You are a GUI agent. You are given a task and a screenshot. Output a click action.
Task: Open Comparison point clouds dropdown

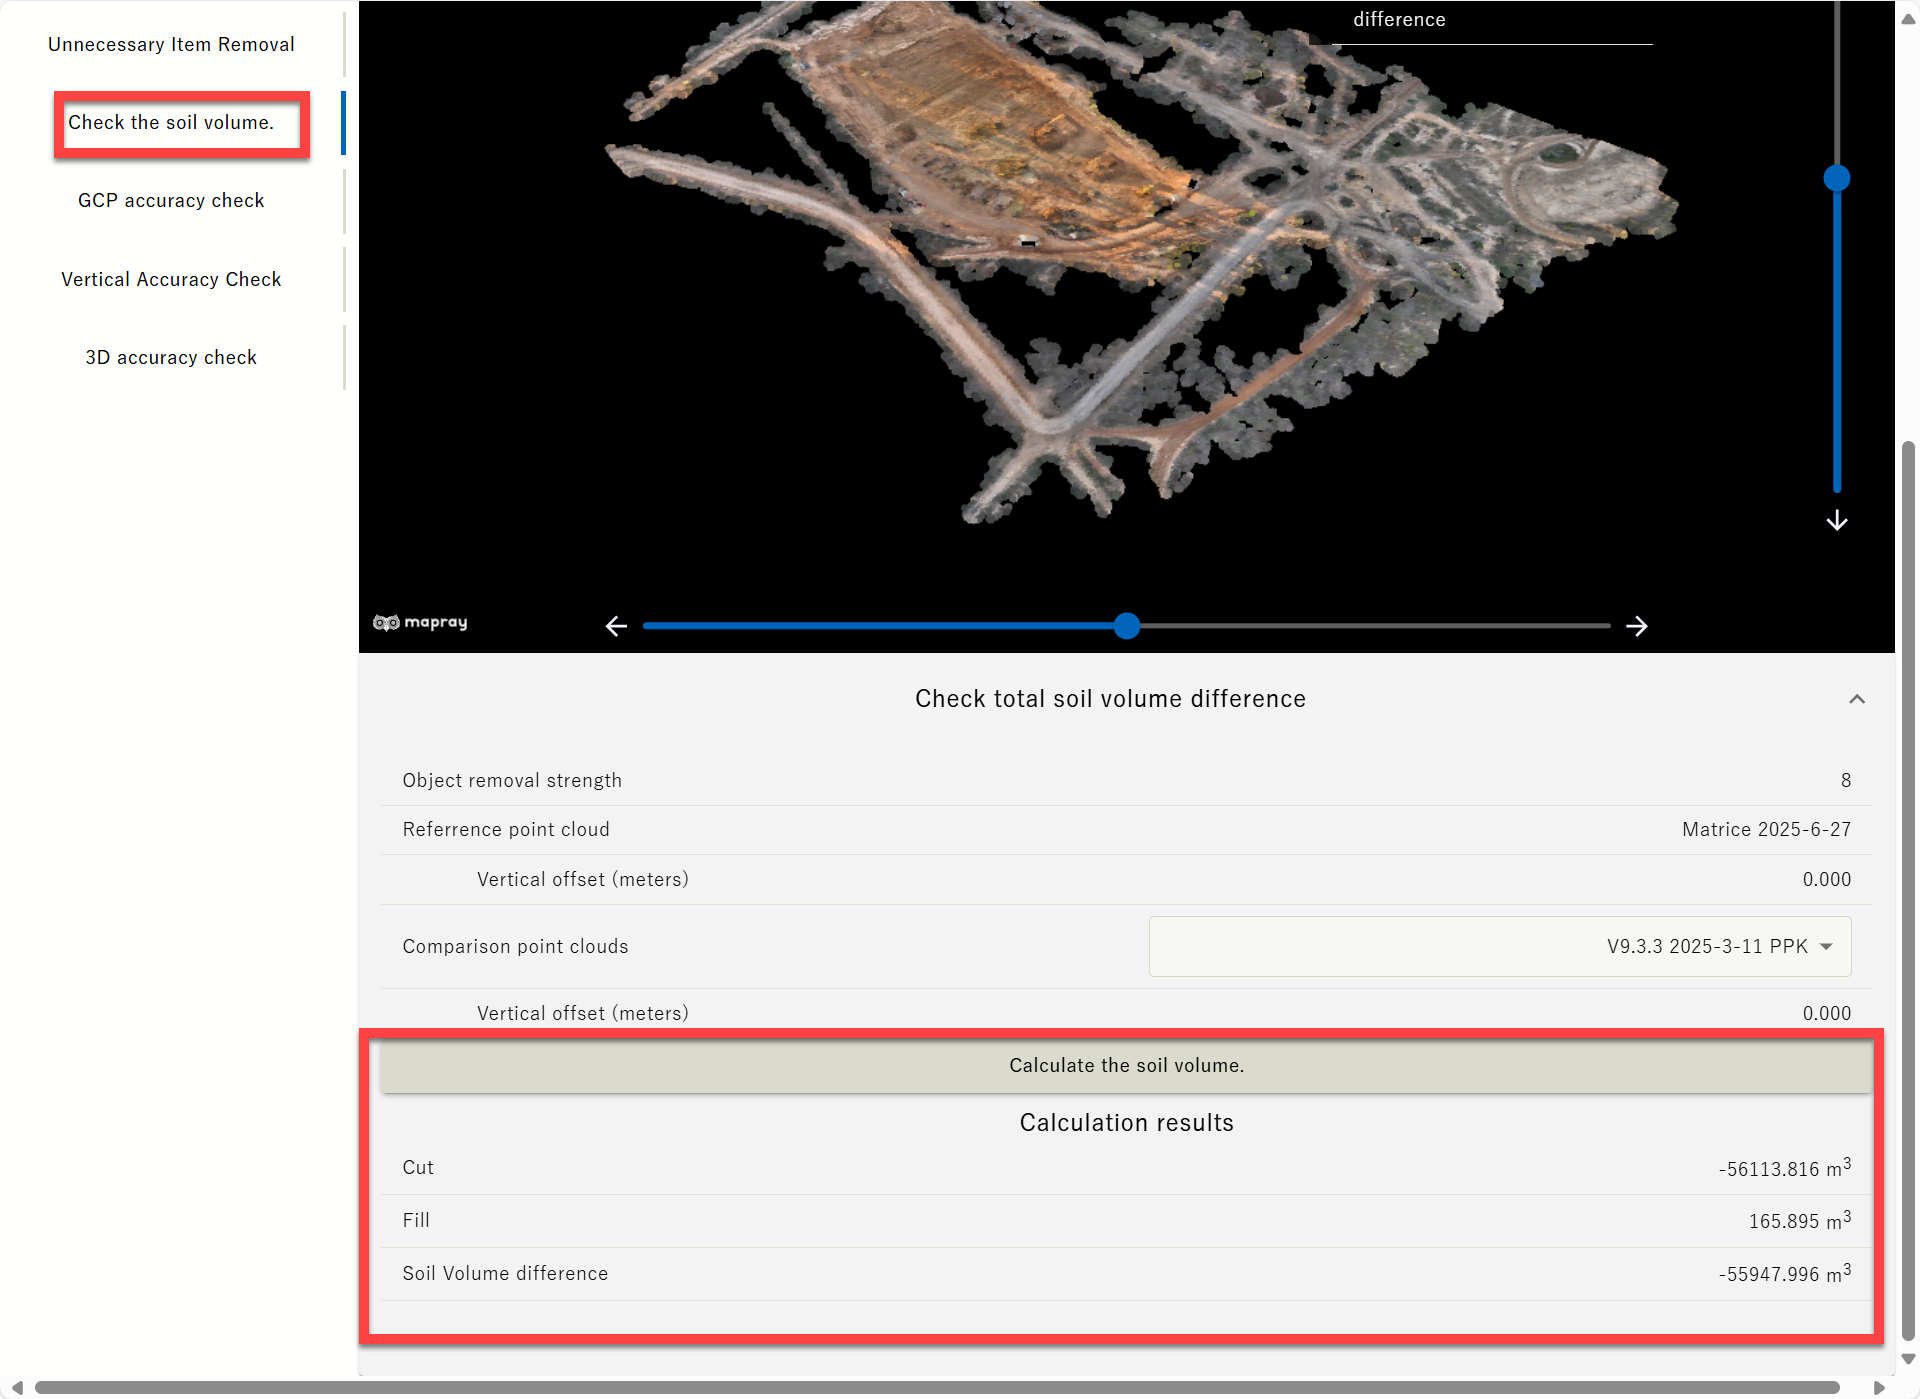(x=1500, y=946)
